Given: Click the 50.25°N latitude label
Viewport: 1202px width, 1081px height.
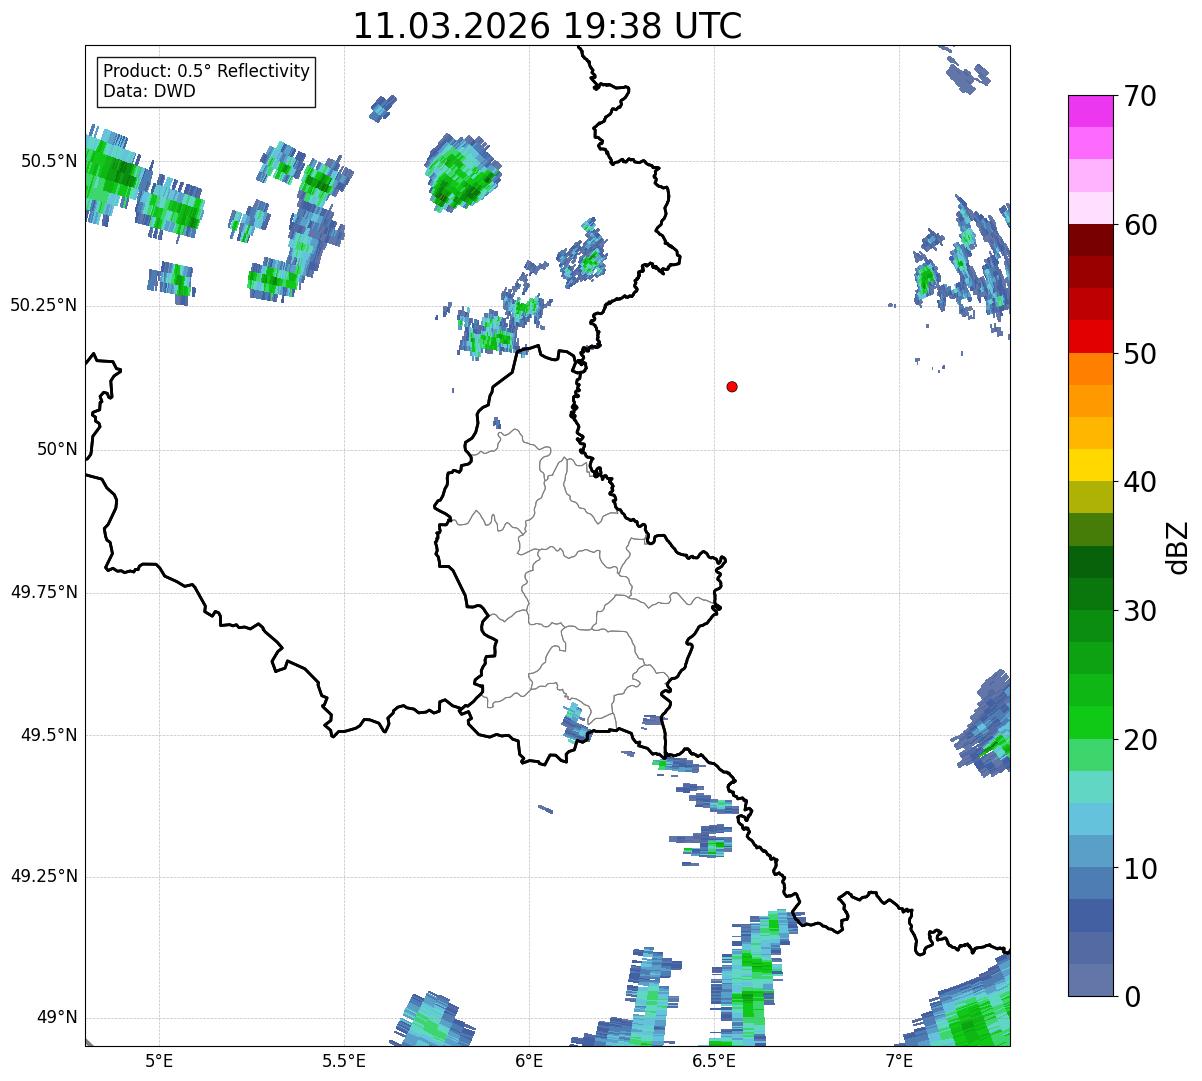Looking at the screenshot, I should point(43,305).
